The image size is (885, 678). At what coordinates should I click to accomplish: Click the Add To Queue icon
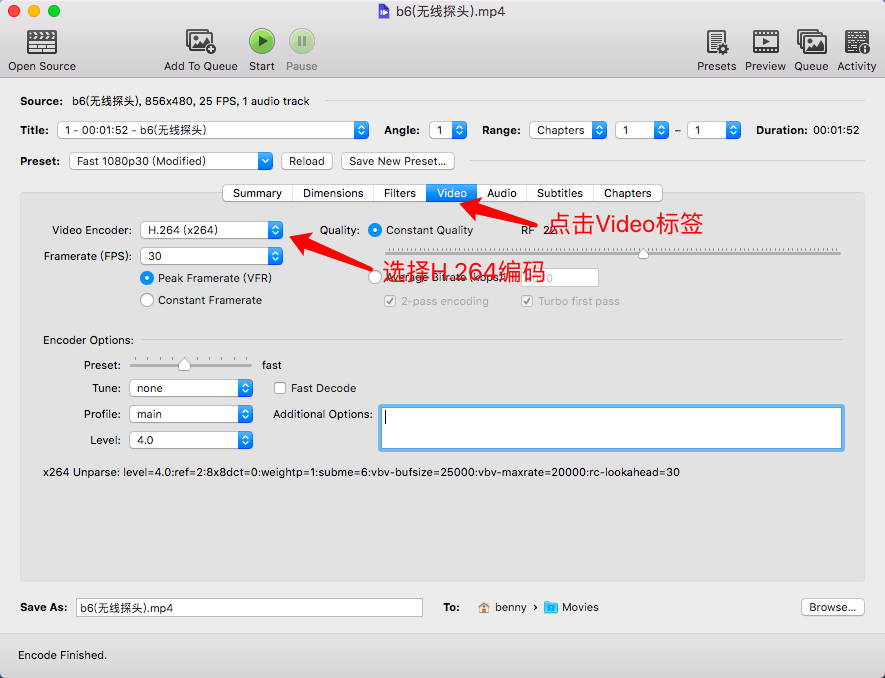click(x=200, y=41)
